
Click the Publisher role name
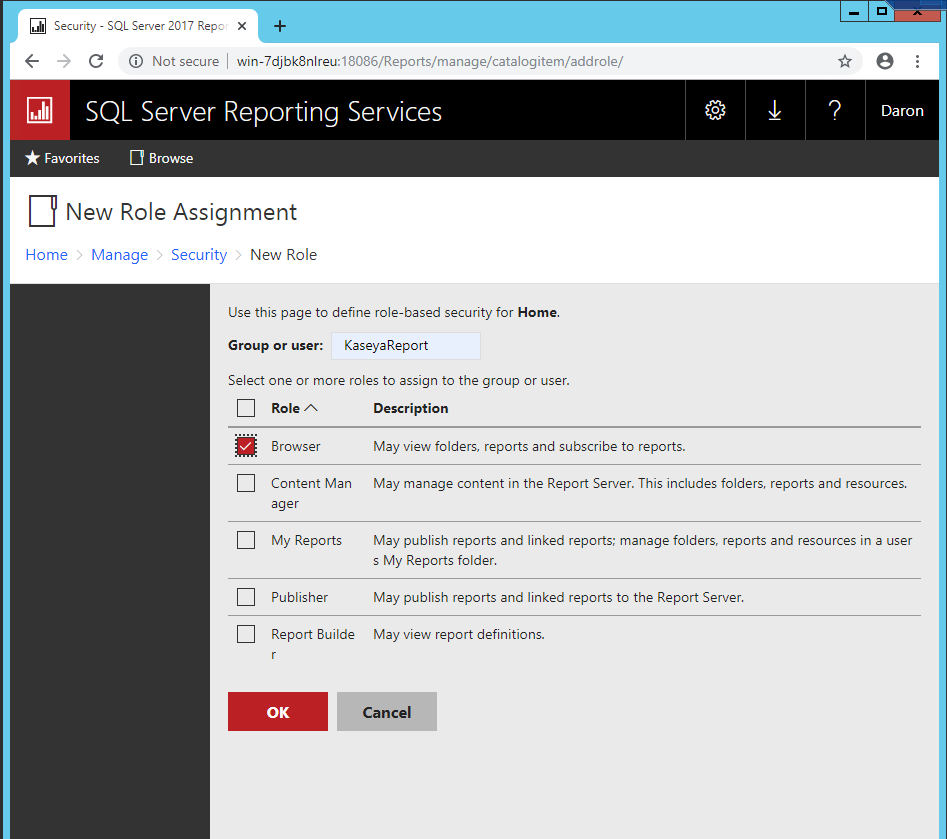click(x=300, y=597)
